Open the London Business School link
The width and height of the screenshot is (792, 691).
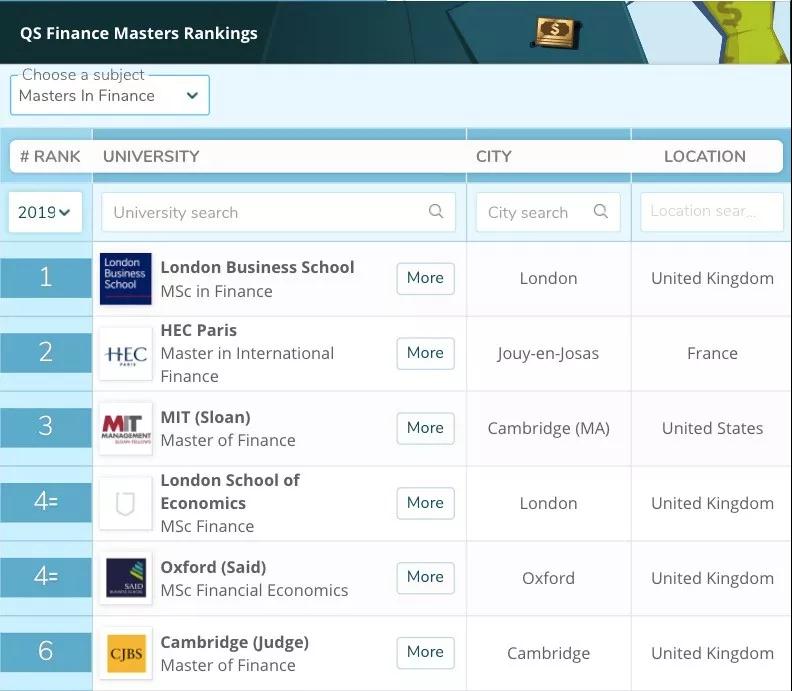coord(258,267)
